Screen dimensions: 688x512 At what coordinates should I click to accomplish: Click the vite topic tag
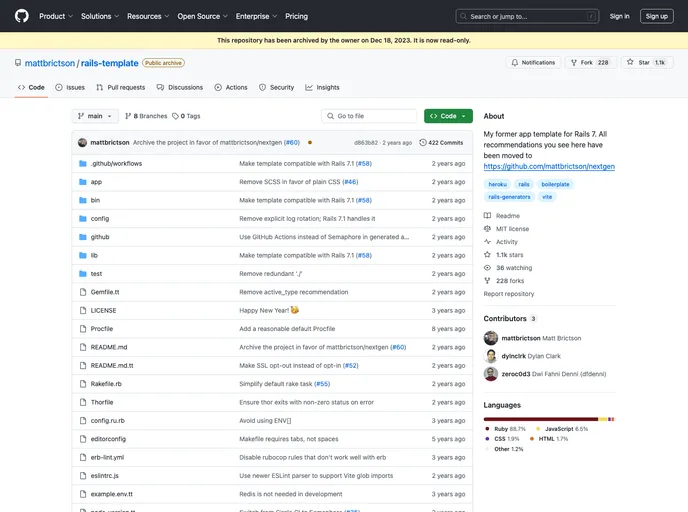coord(547,197)
